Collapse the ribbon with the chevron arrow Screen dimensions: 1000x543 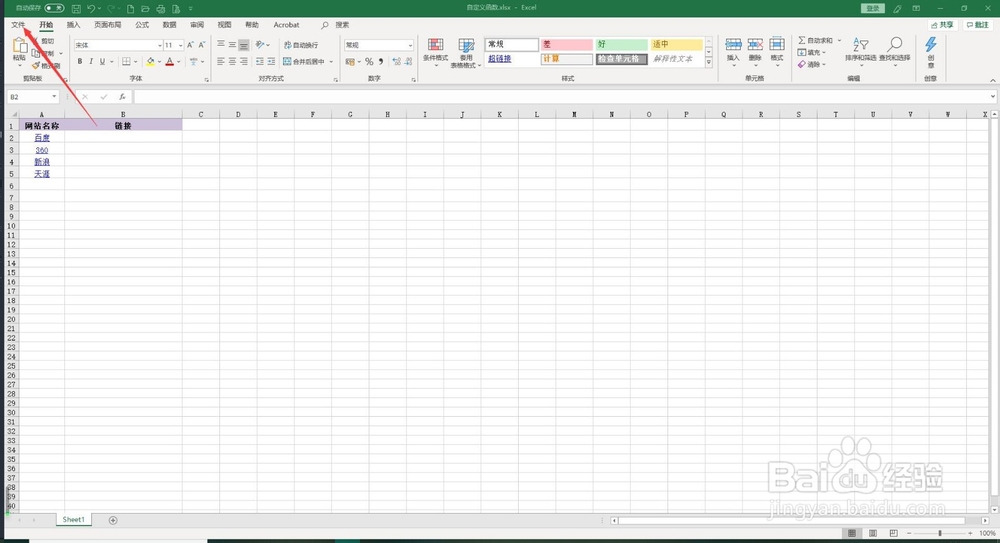click(x=992, y=80)
